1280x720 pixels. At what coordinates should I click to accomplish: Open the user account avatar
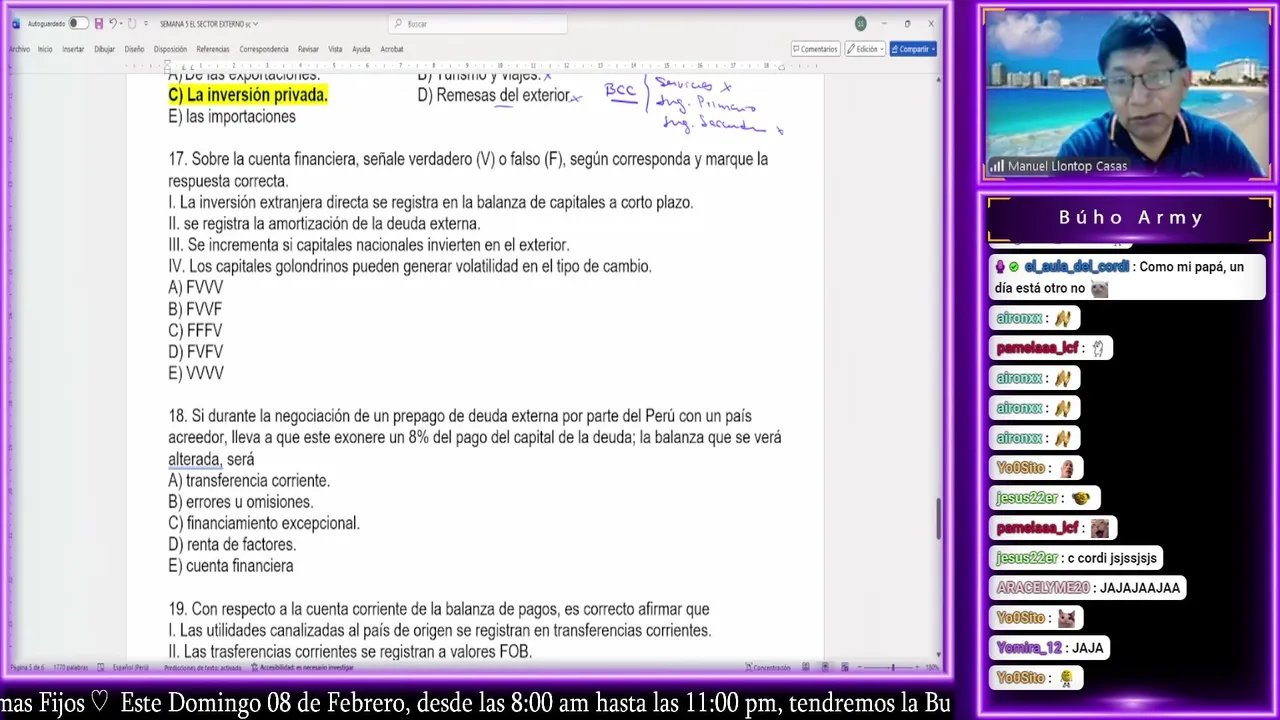pyautogui.click(x=860, y=23)
